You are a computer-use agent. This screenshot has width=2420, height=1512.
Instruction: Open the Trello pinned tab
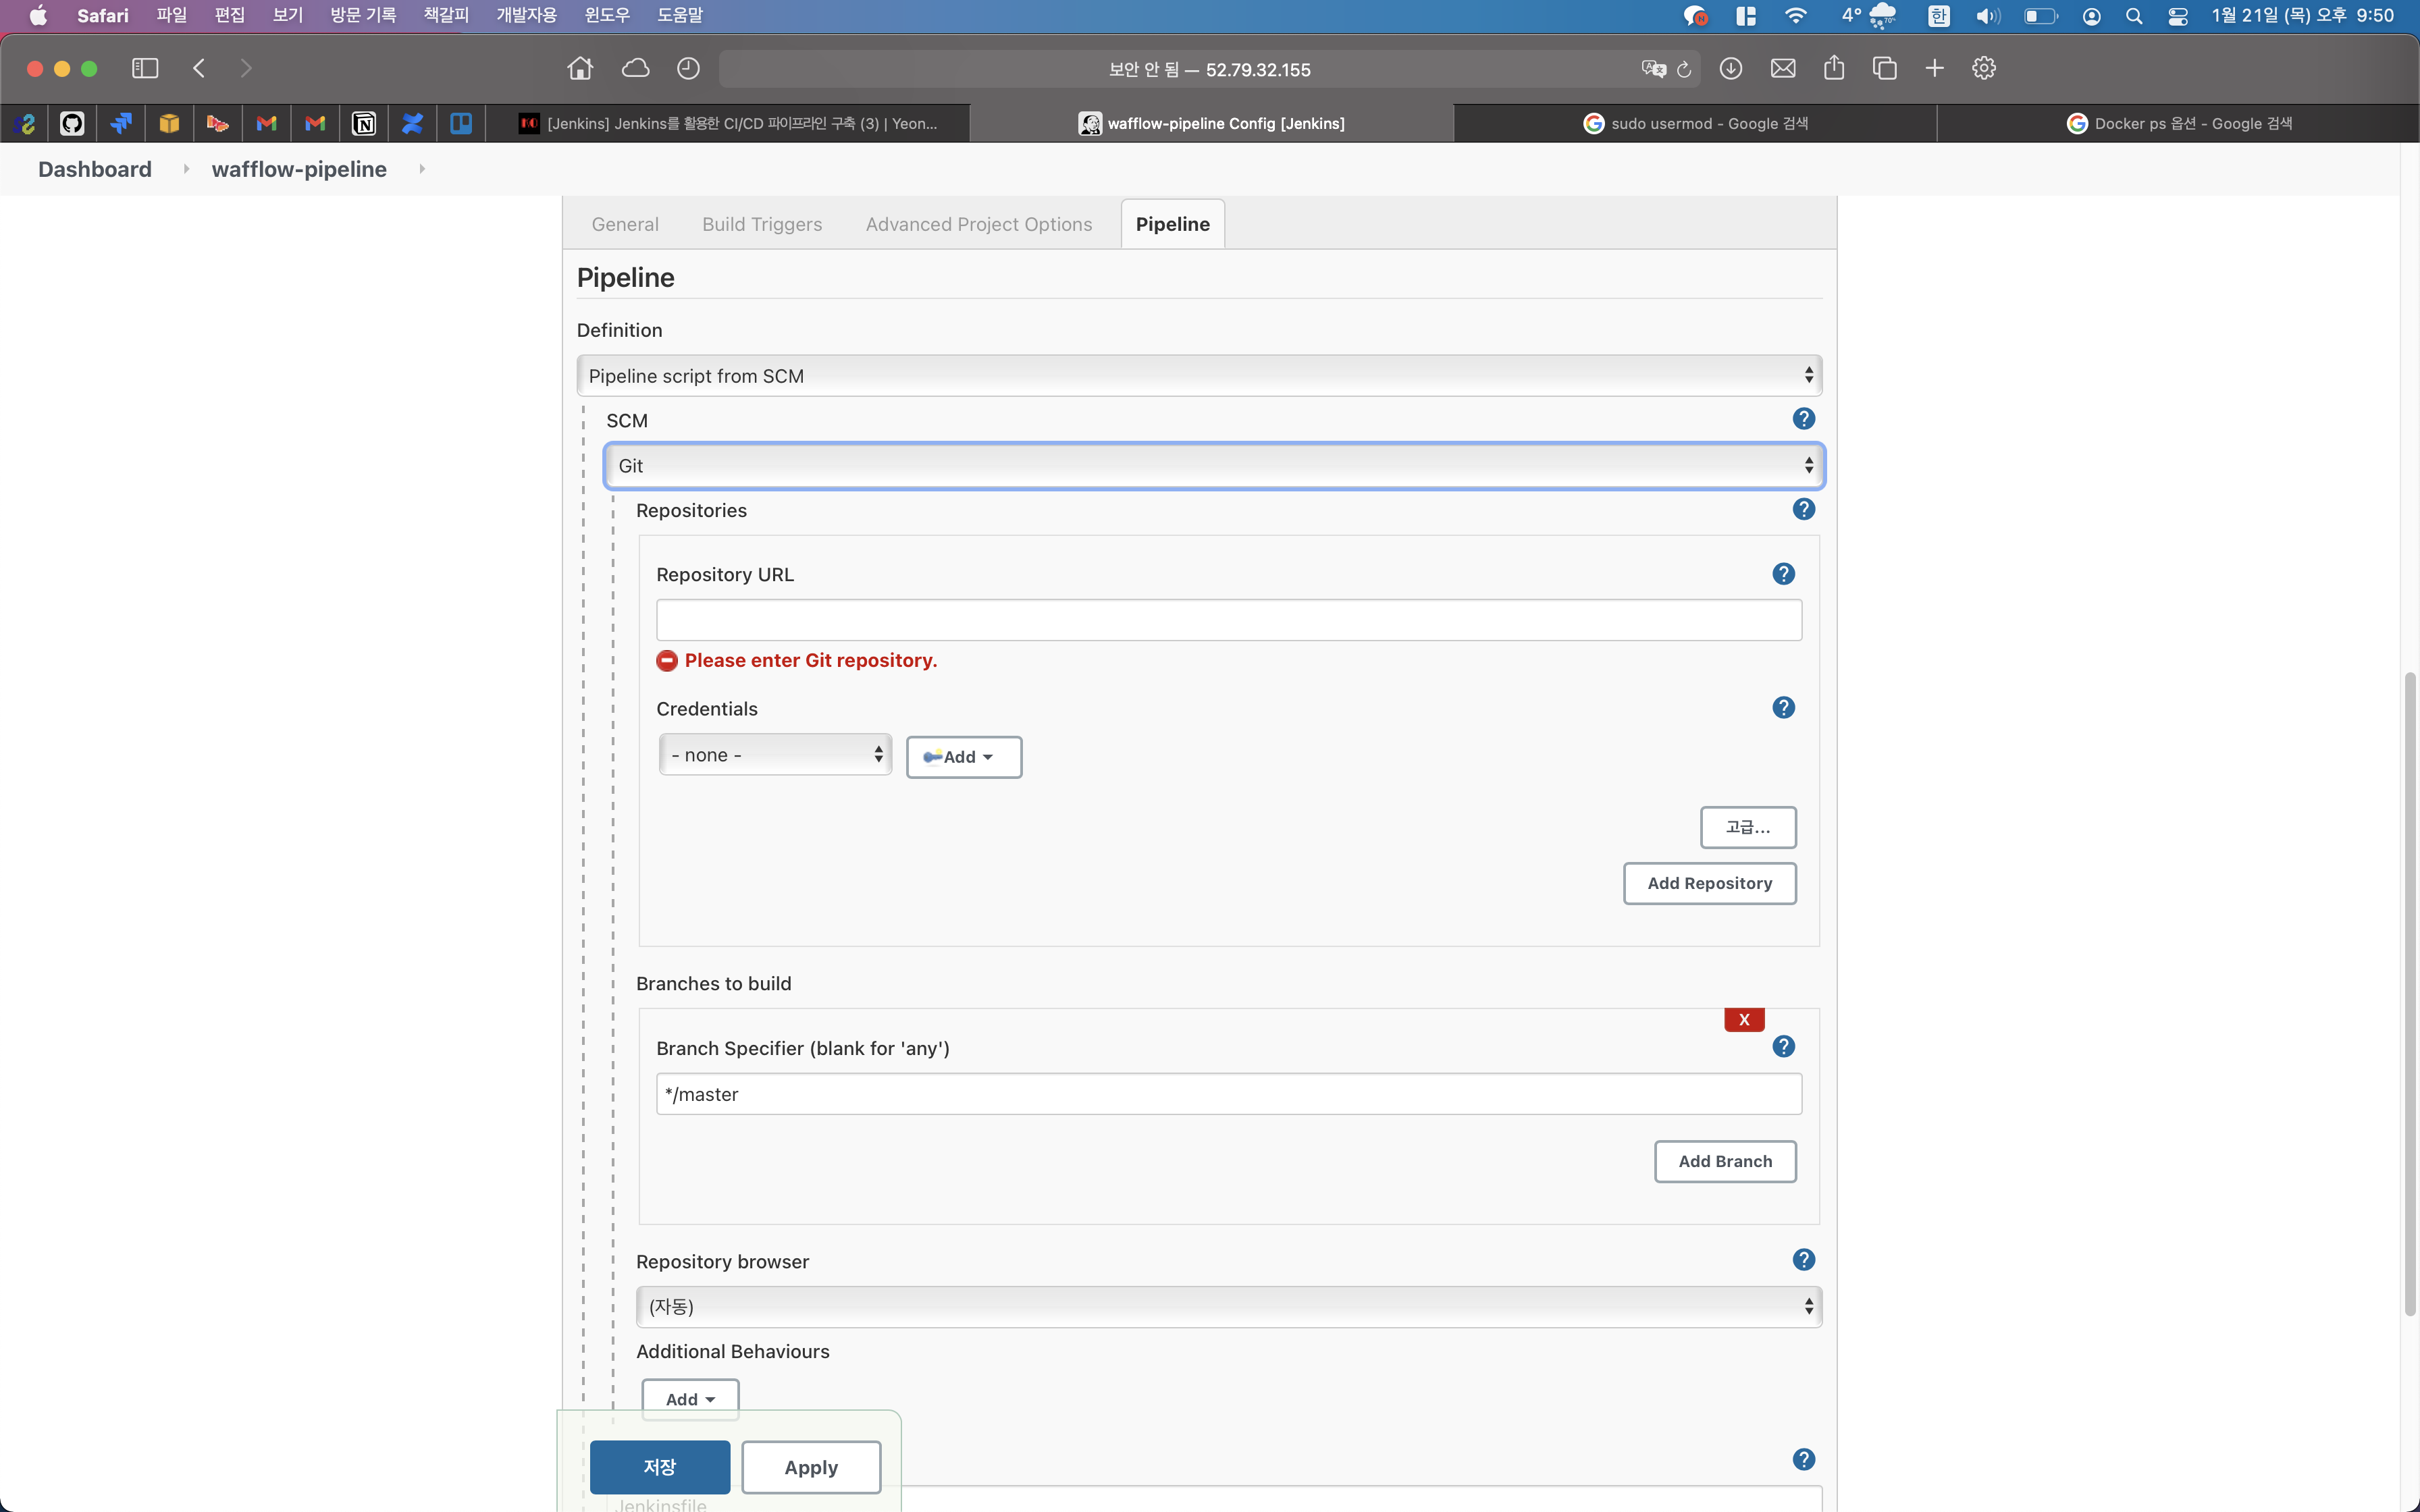tap(461, 123)
